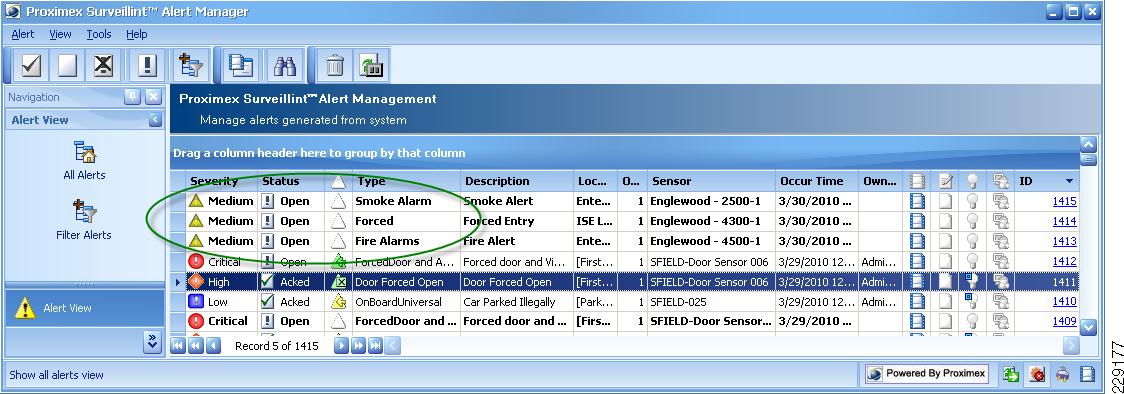
Task: Click grid scroll down arrow
Action: (1088, 328)
